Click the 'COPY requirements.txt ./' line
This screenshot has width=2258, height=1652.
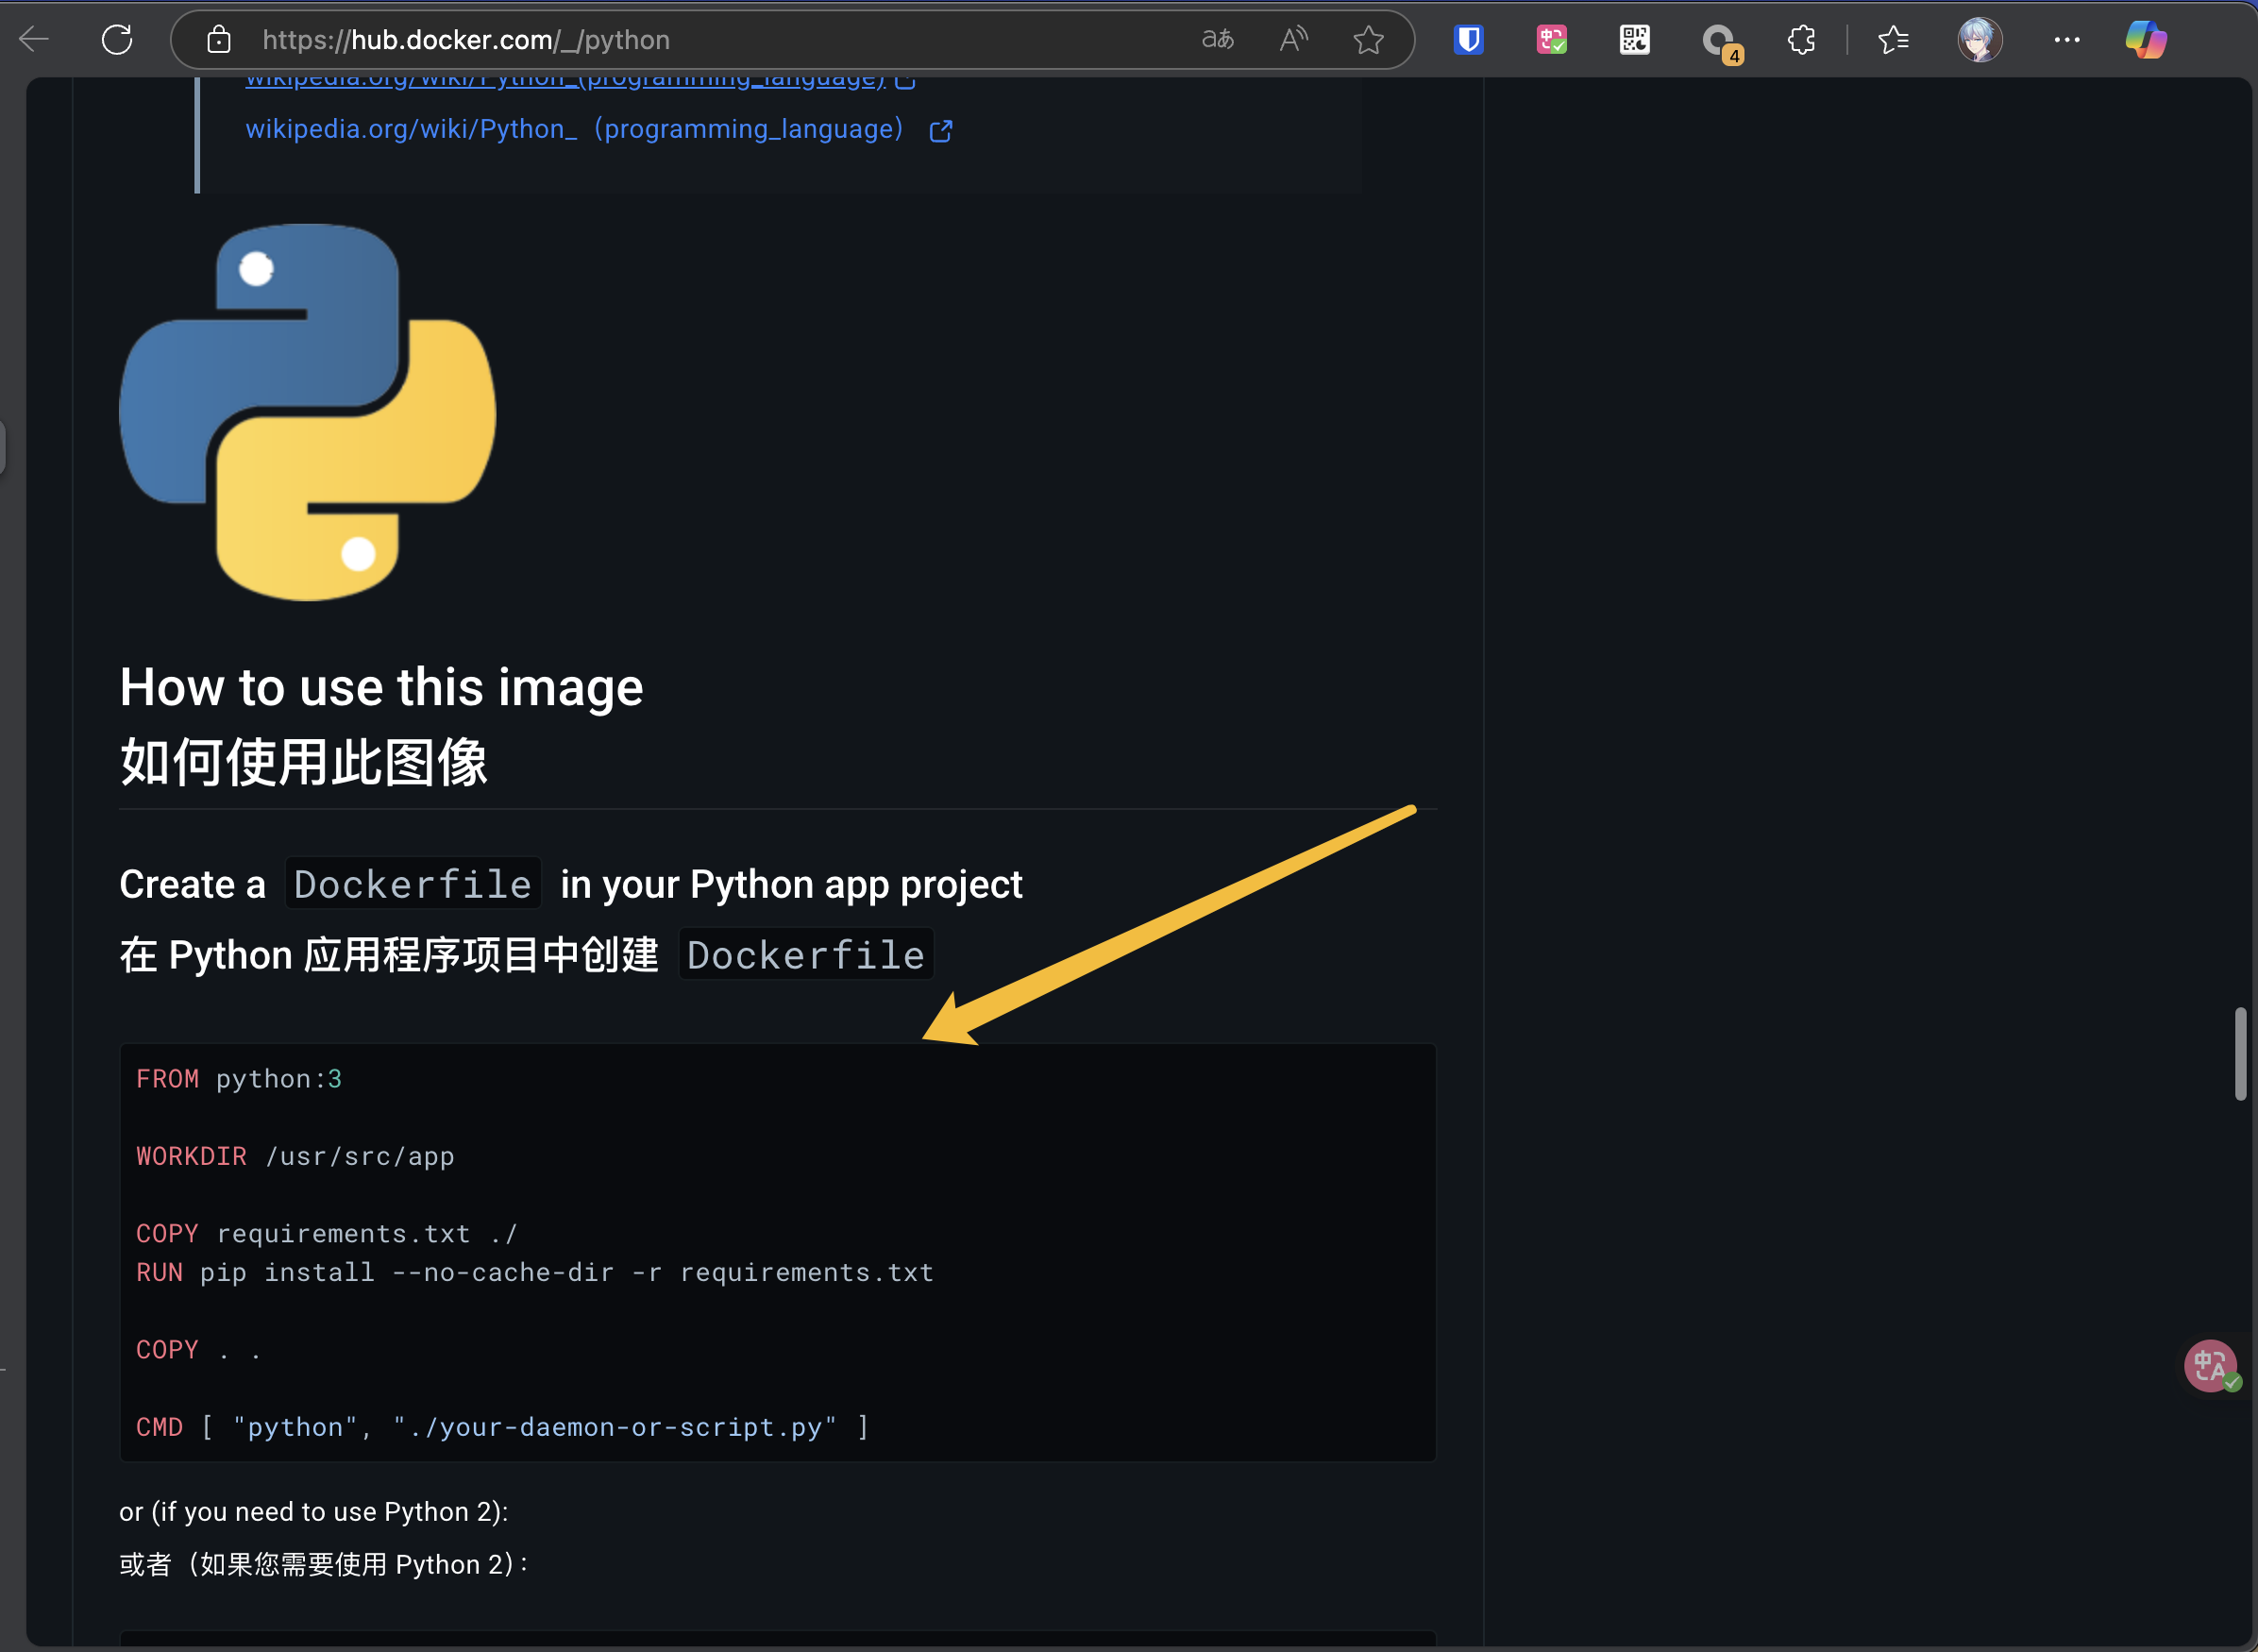327,1234
